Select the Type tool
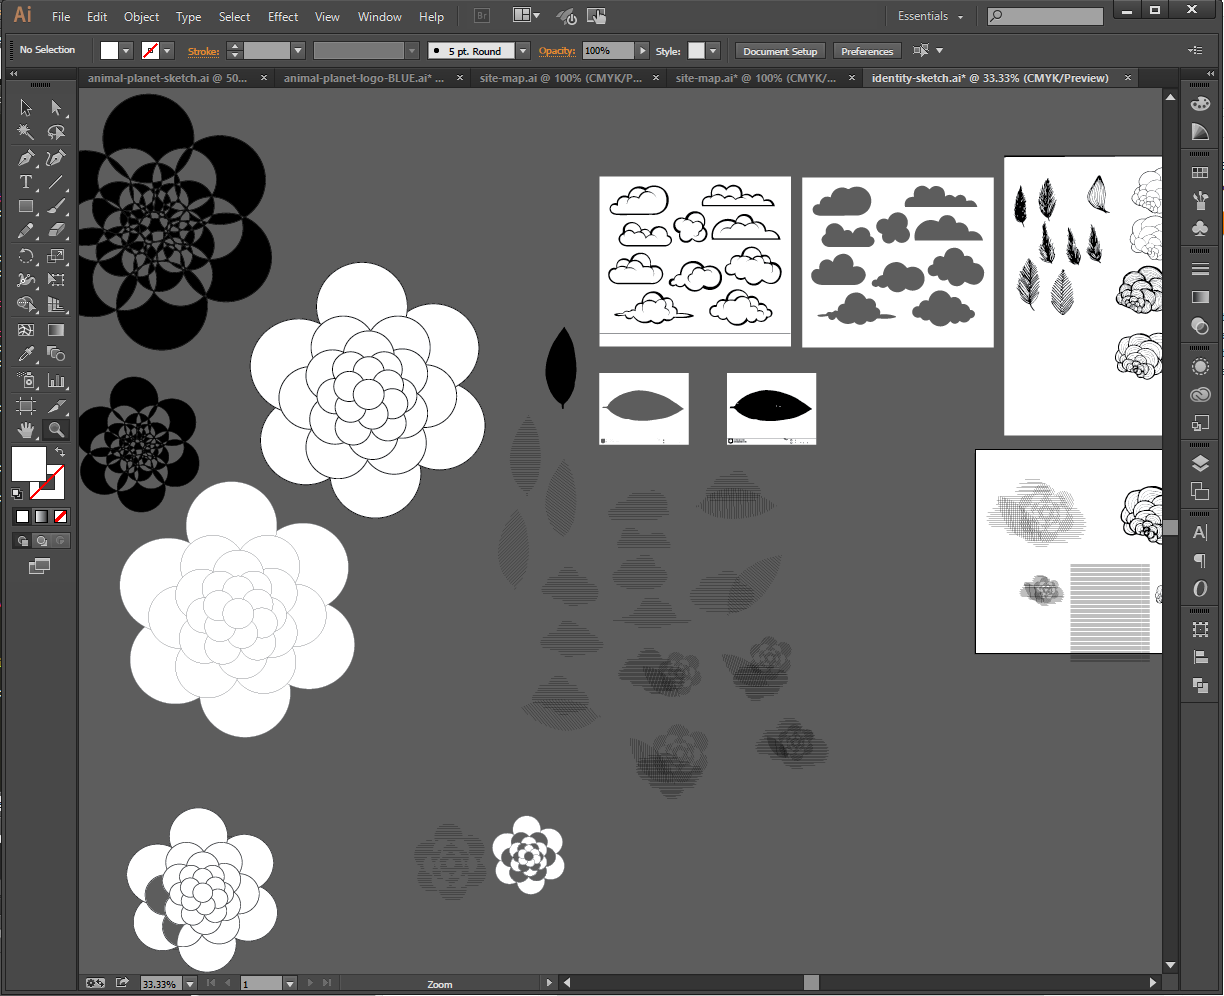This screenshot has width=1224, height=996. 26,182
